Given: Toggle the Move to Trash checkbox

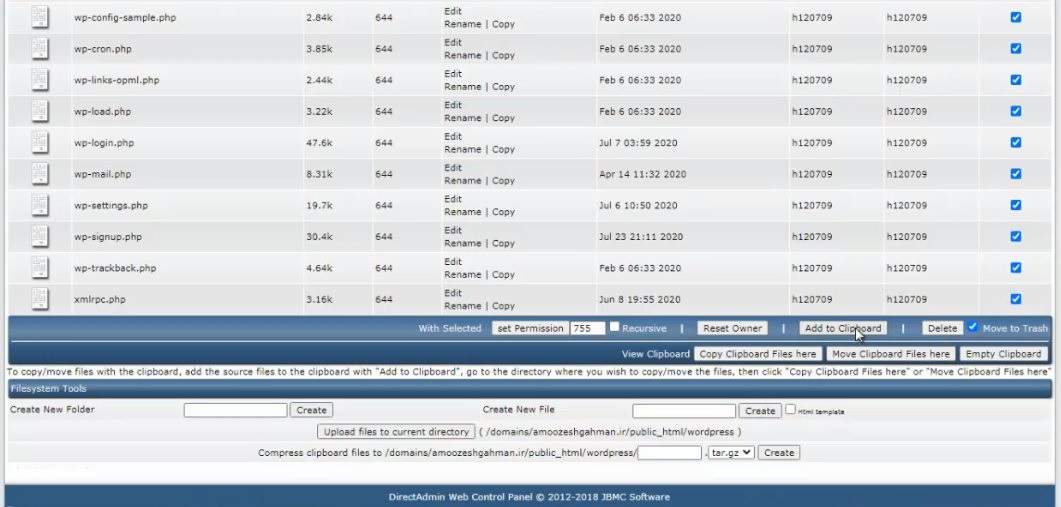Looking at the screenshot, I should pos(973,327).
